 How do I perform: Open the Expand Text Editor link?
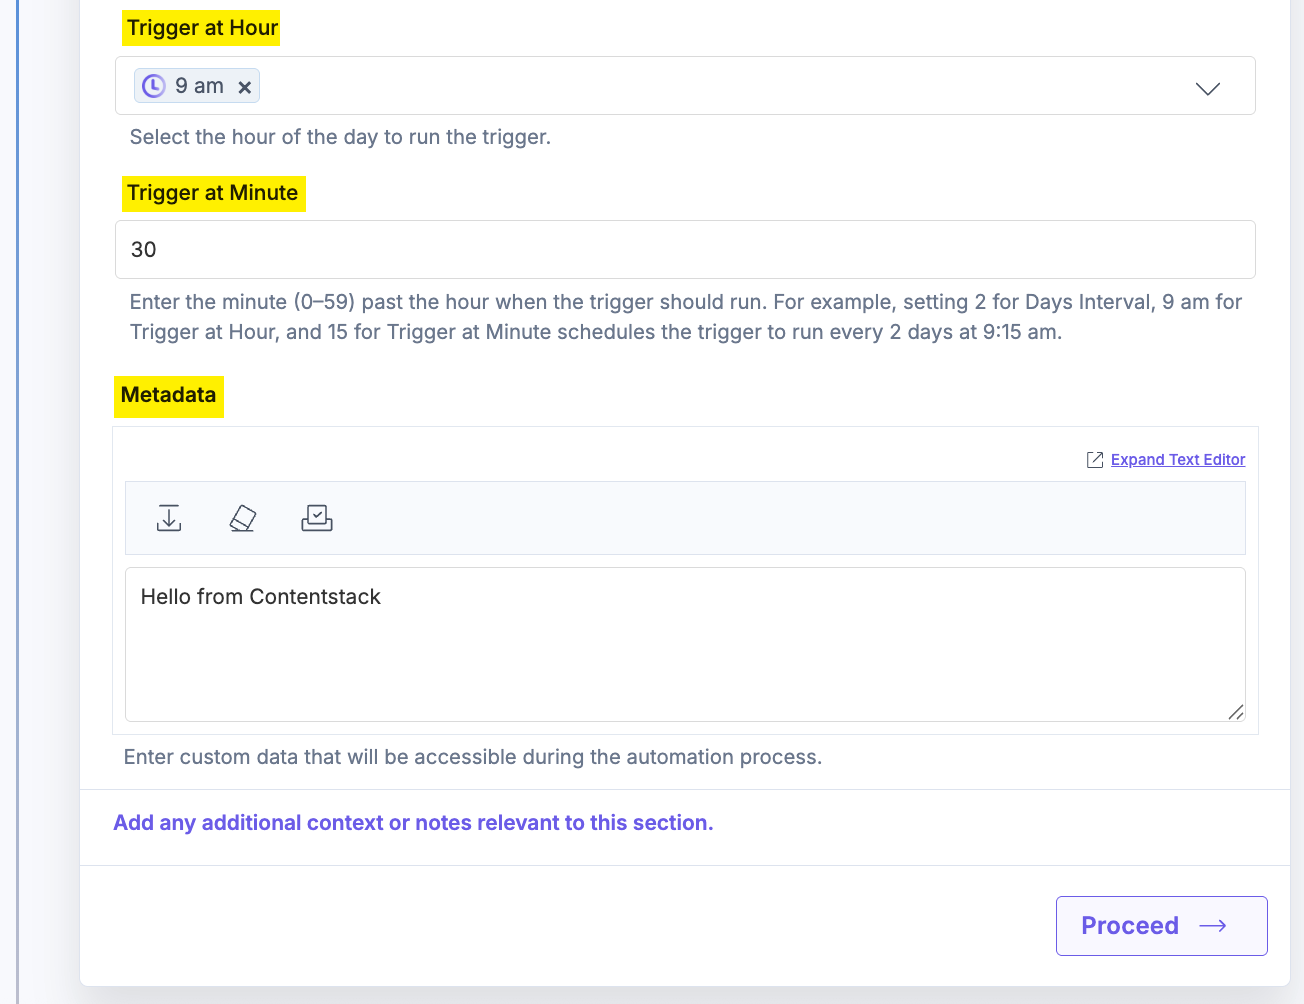(1178, 459)
